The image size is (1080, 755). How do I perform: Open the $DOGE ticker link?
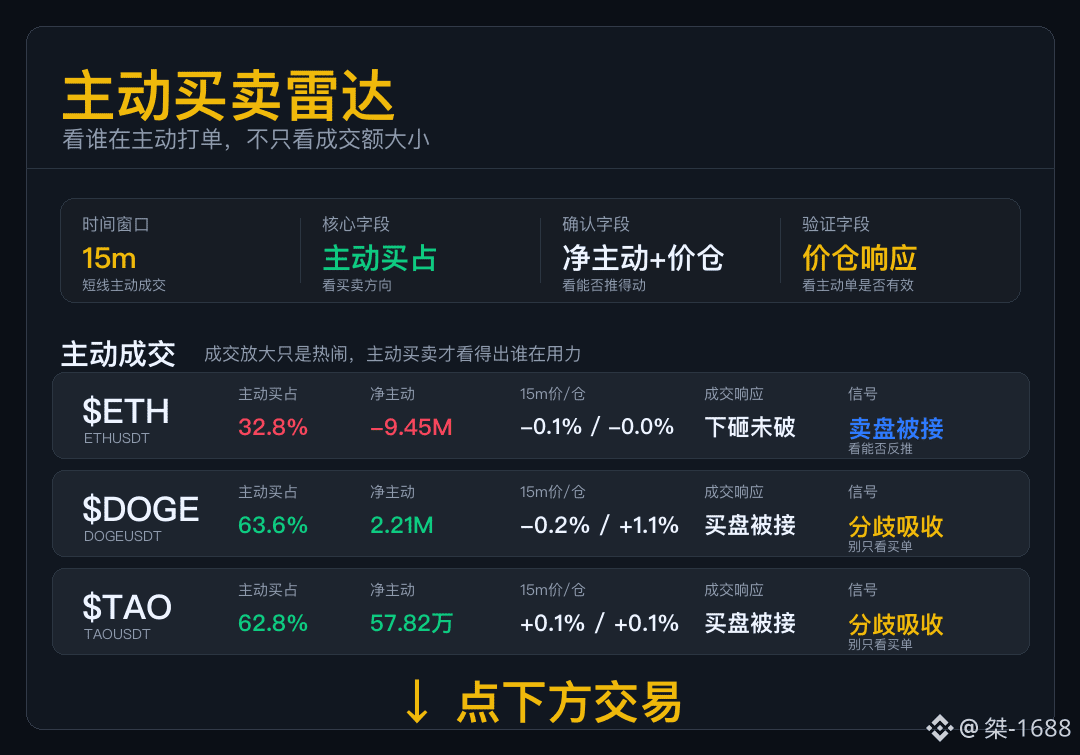(141, 509)
